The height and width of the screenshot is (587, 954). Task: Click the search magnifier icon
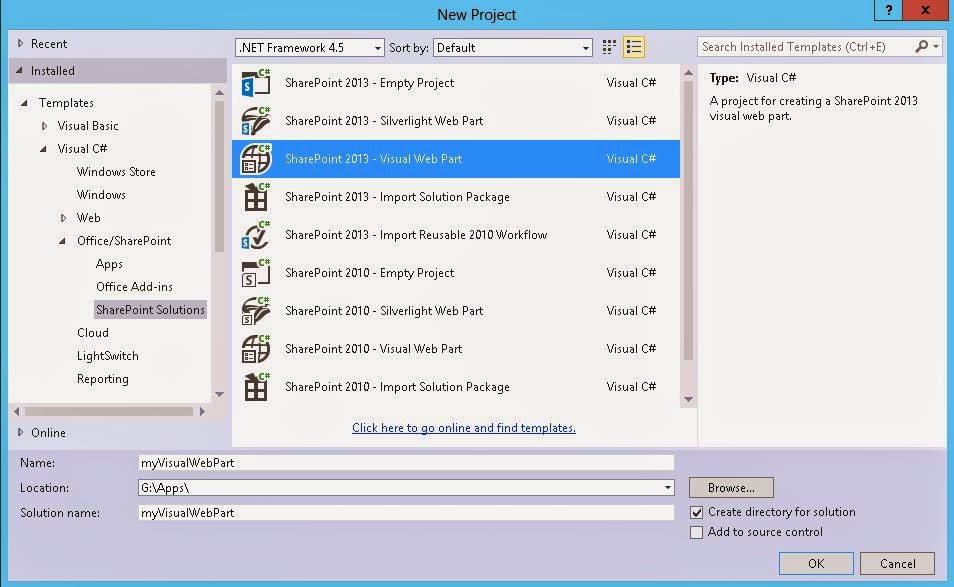922,46
